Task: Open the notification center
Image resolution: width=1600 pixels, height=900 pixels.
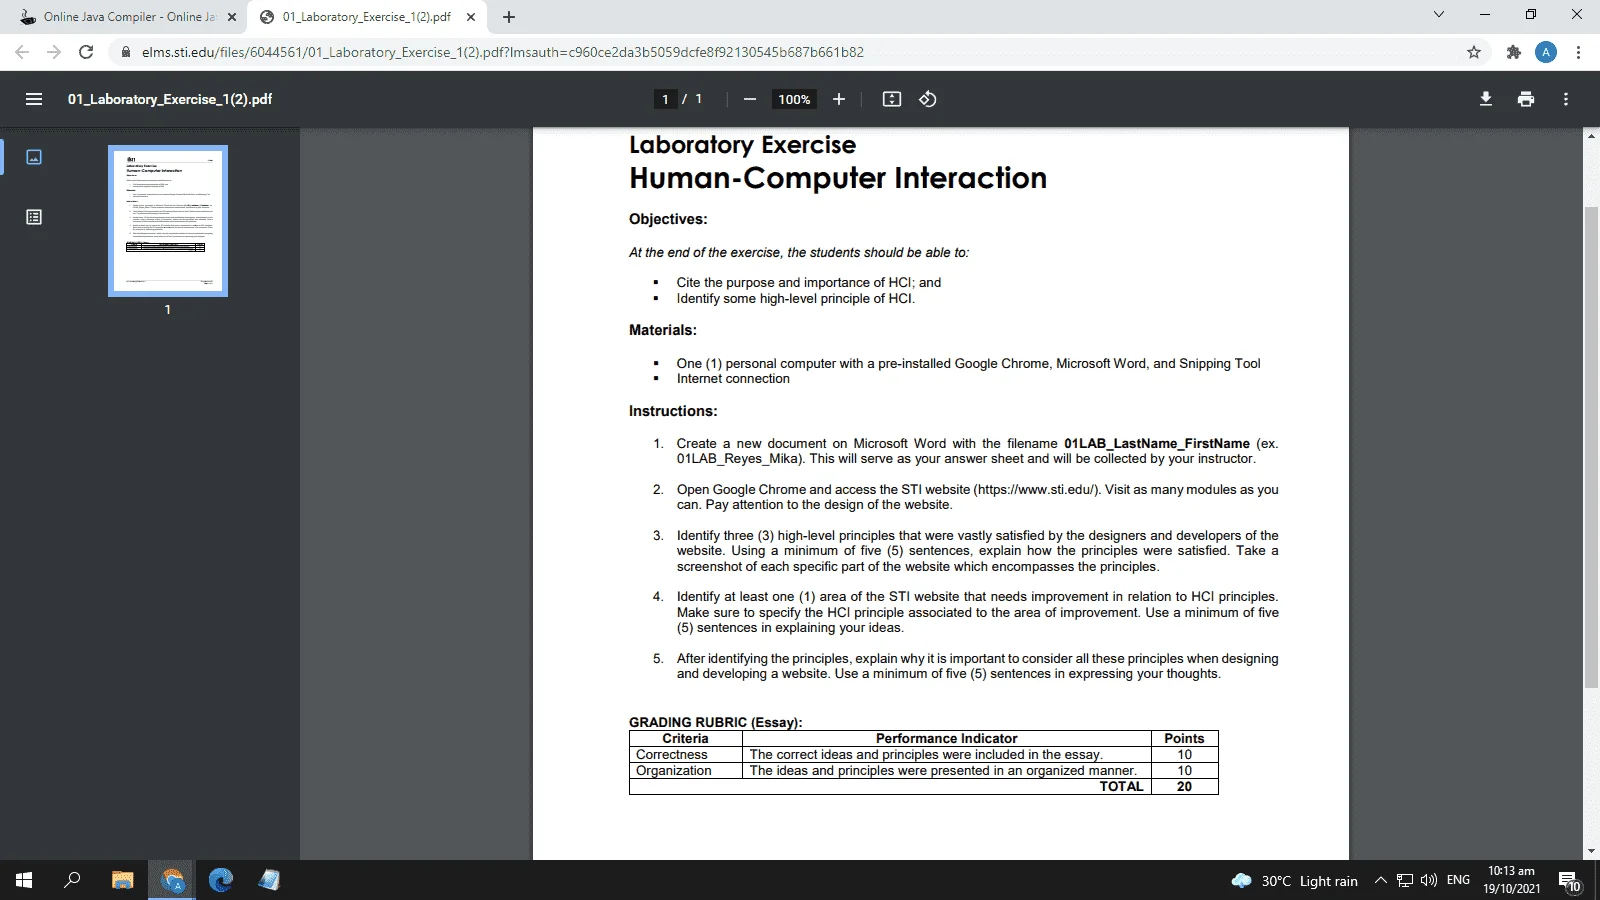Action: [1569, 881]
